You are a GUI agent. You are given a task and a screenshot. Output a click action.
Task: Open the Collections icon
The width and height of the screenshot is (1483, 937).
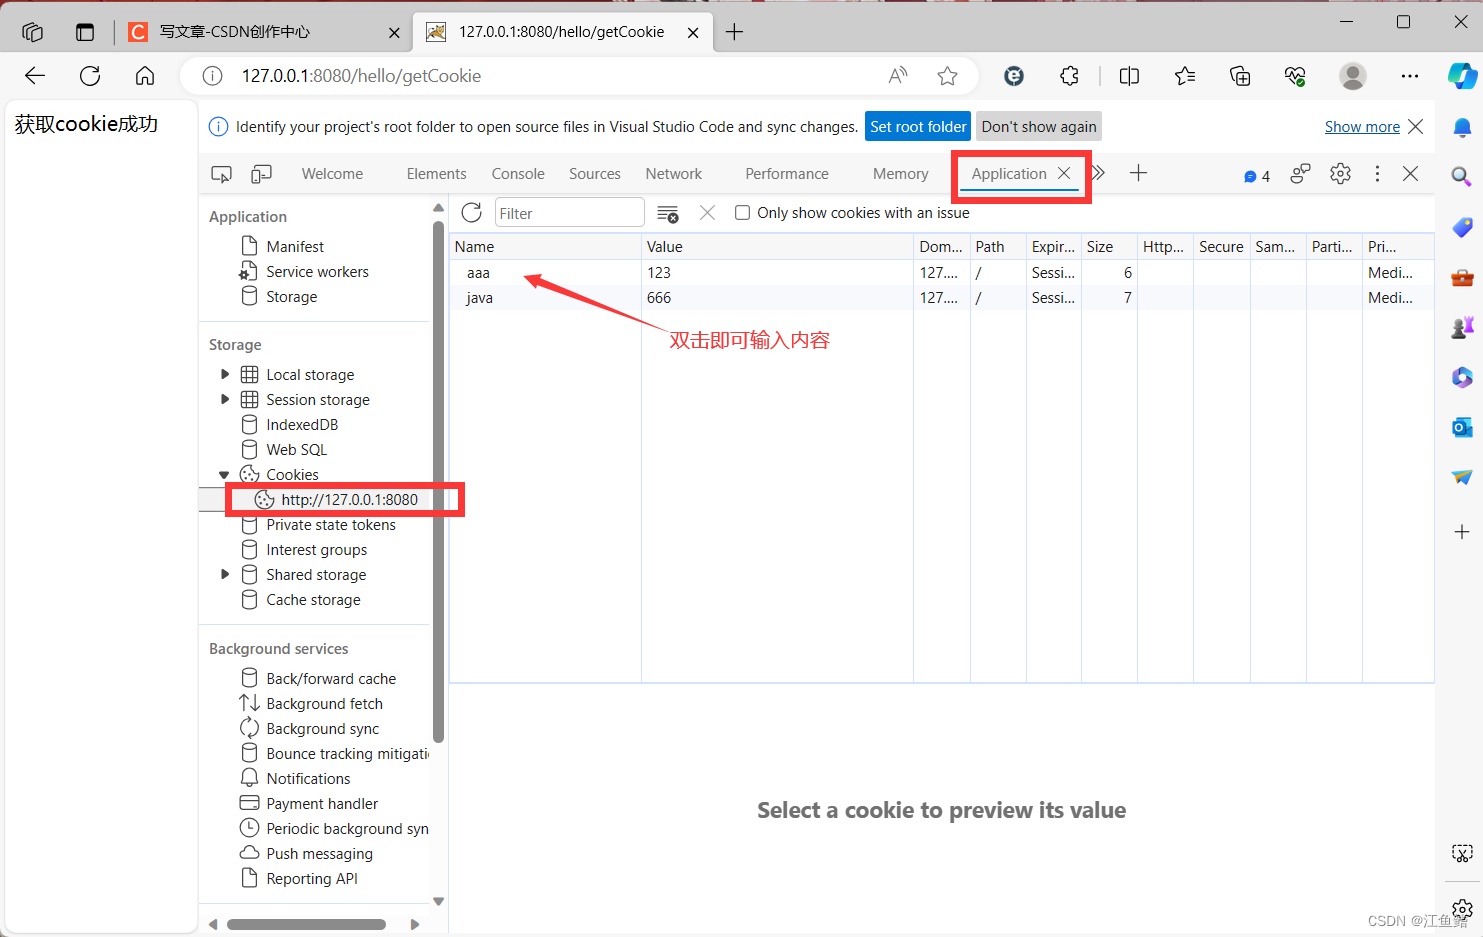point(1240,76)
